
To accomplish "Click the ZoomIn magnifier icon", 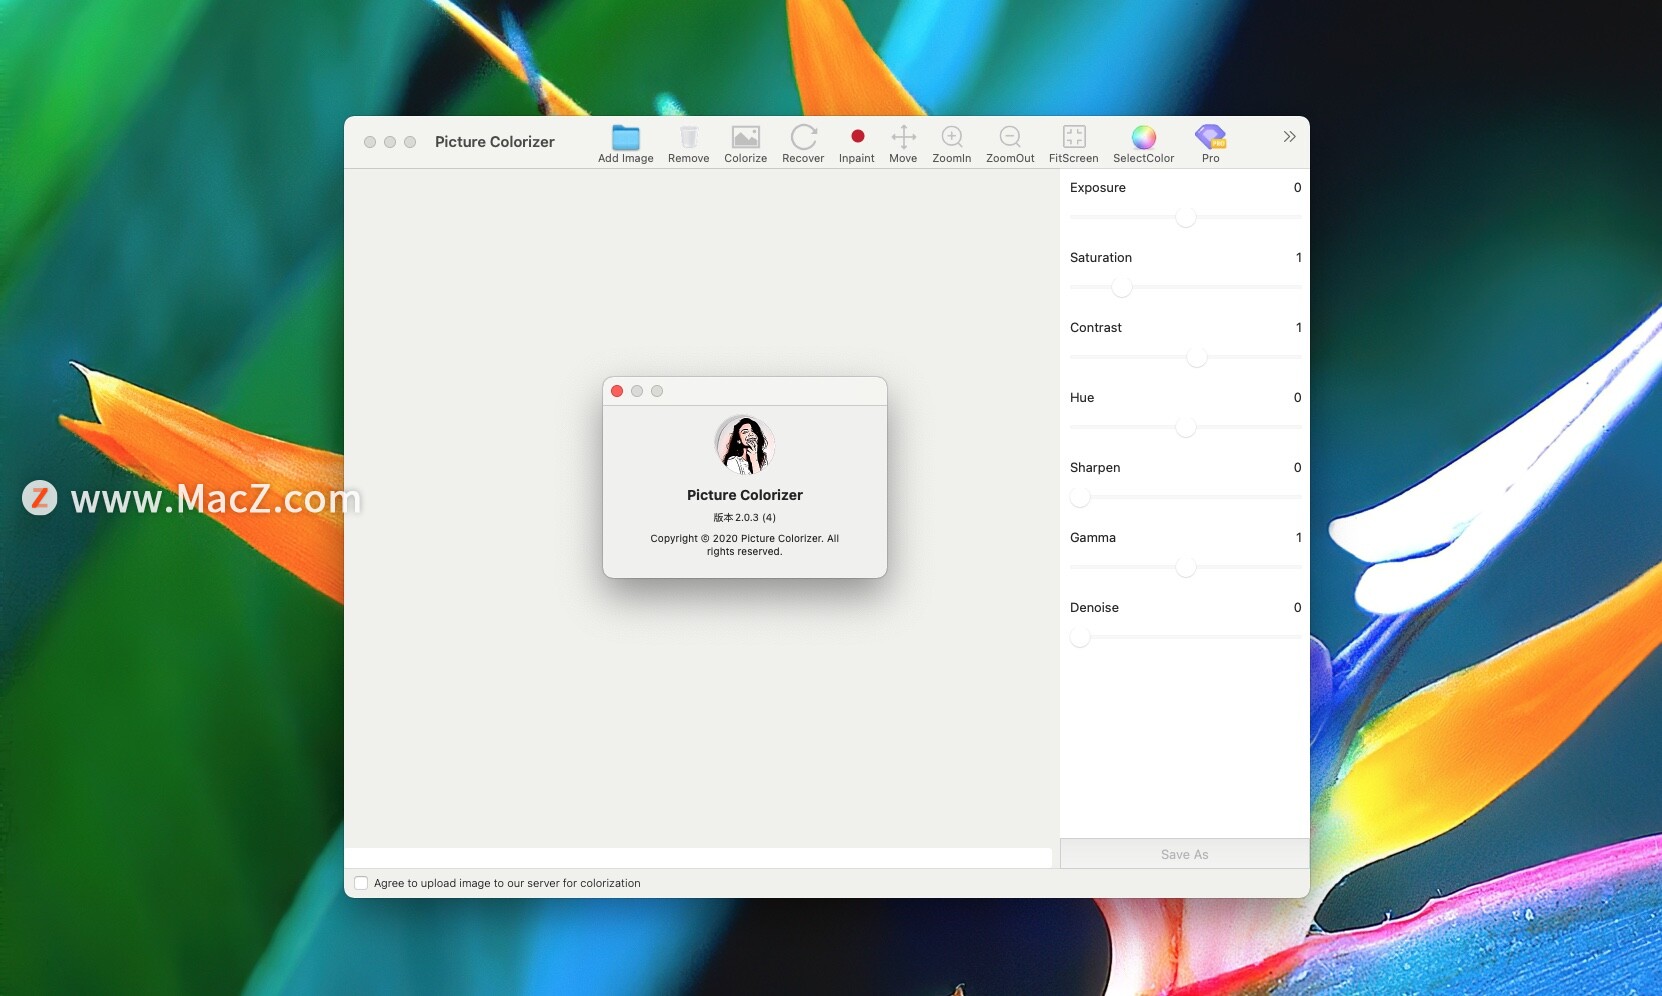I will [x=952, y=137].
